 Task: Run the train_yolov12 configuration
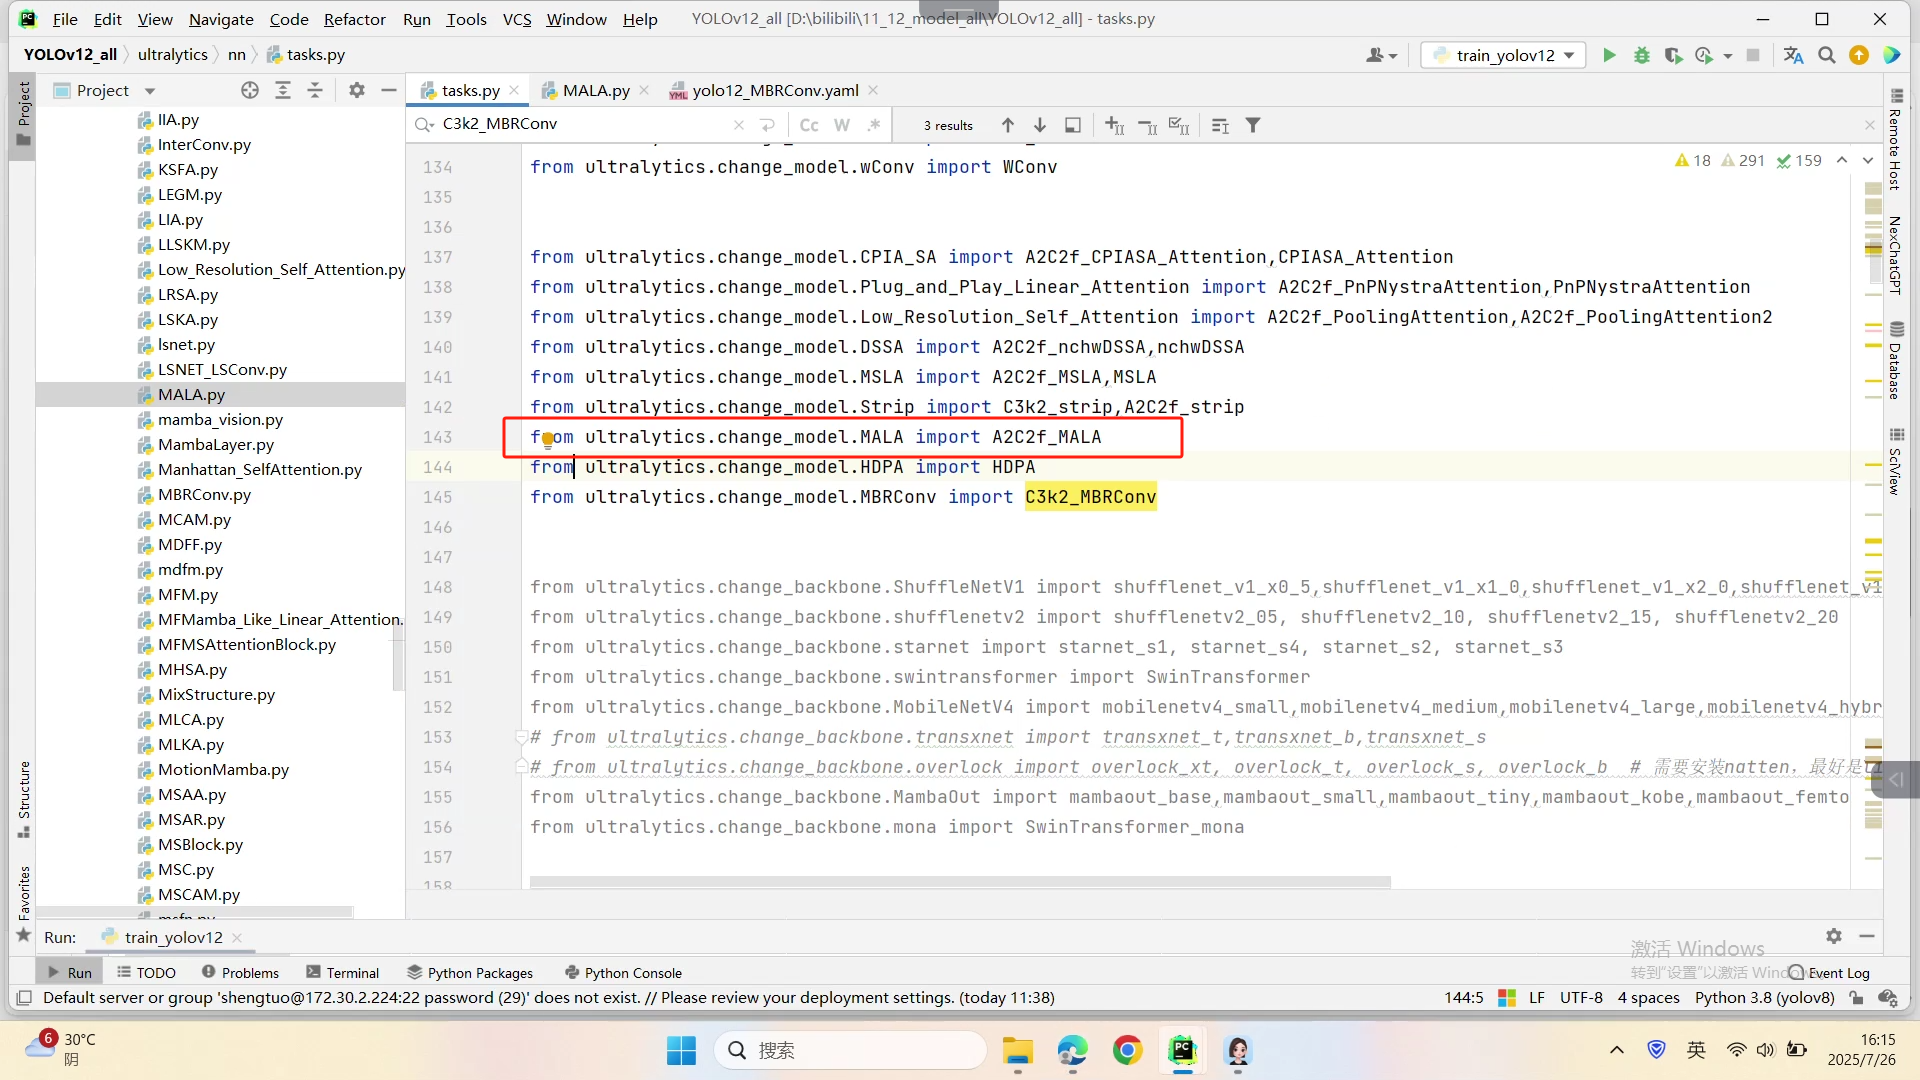click(1609, 55)
